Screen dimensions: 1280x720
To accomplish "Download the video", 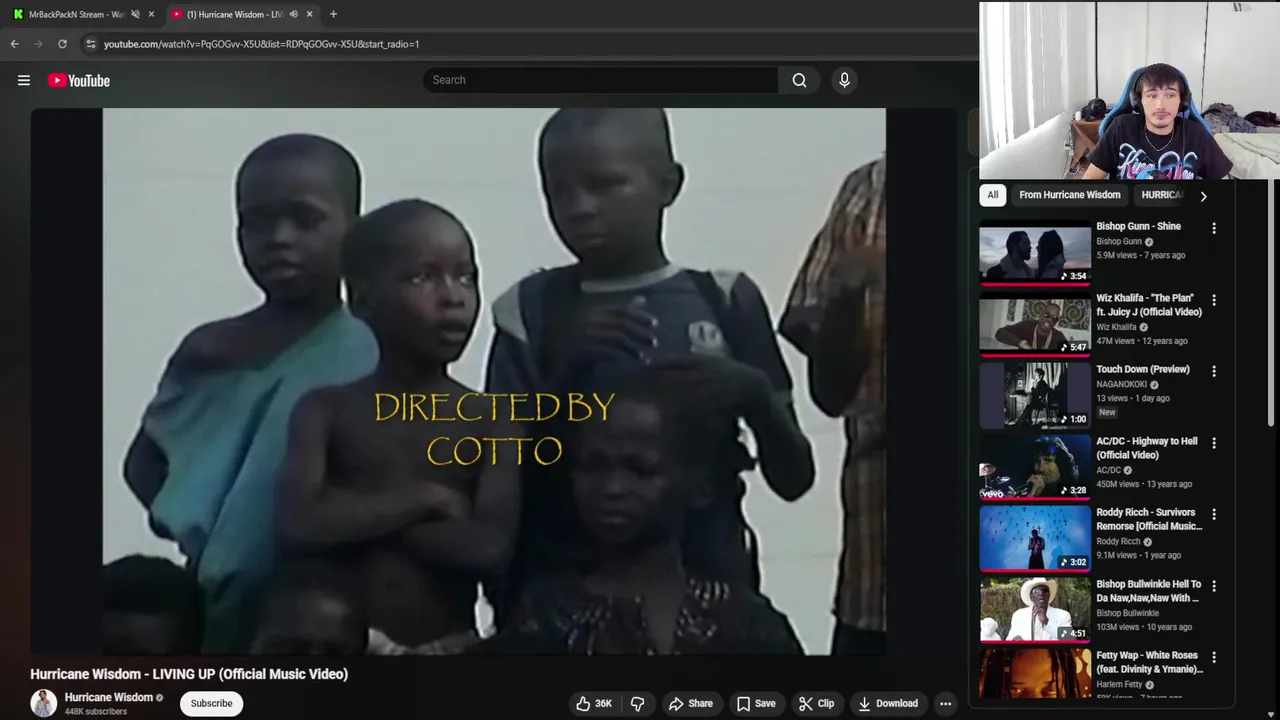I will click(888, 703).
